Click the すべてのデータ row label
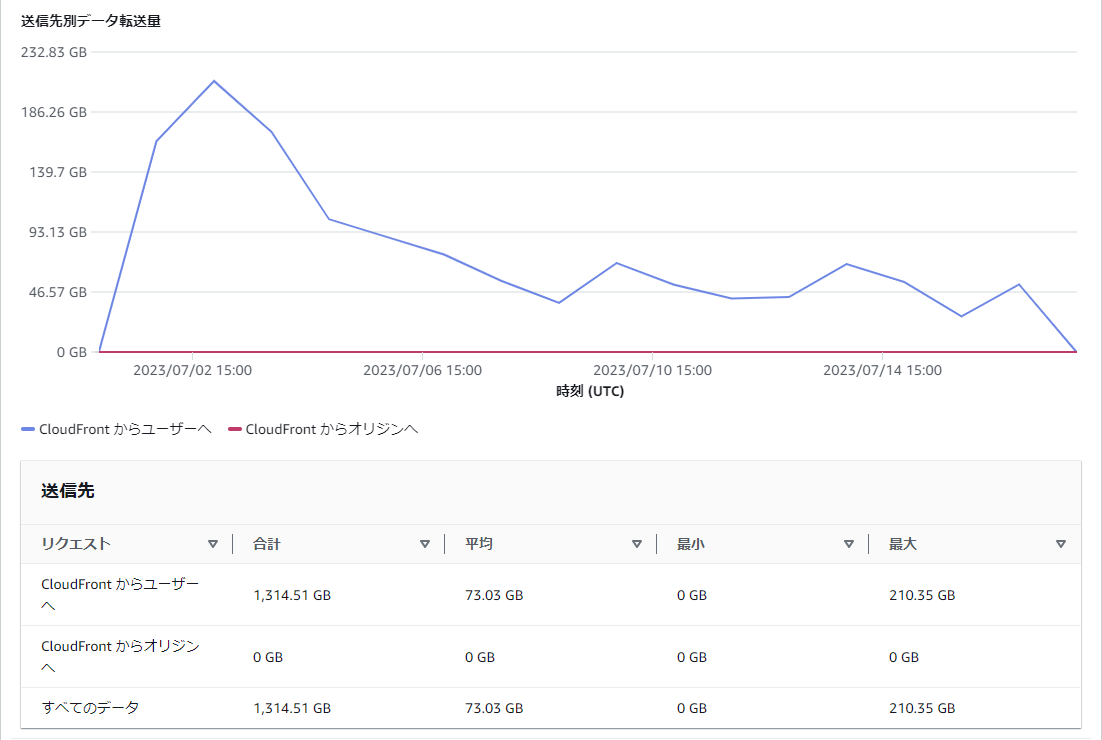Screen dimensions: 1102x740 point(90,708)
